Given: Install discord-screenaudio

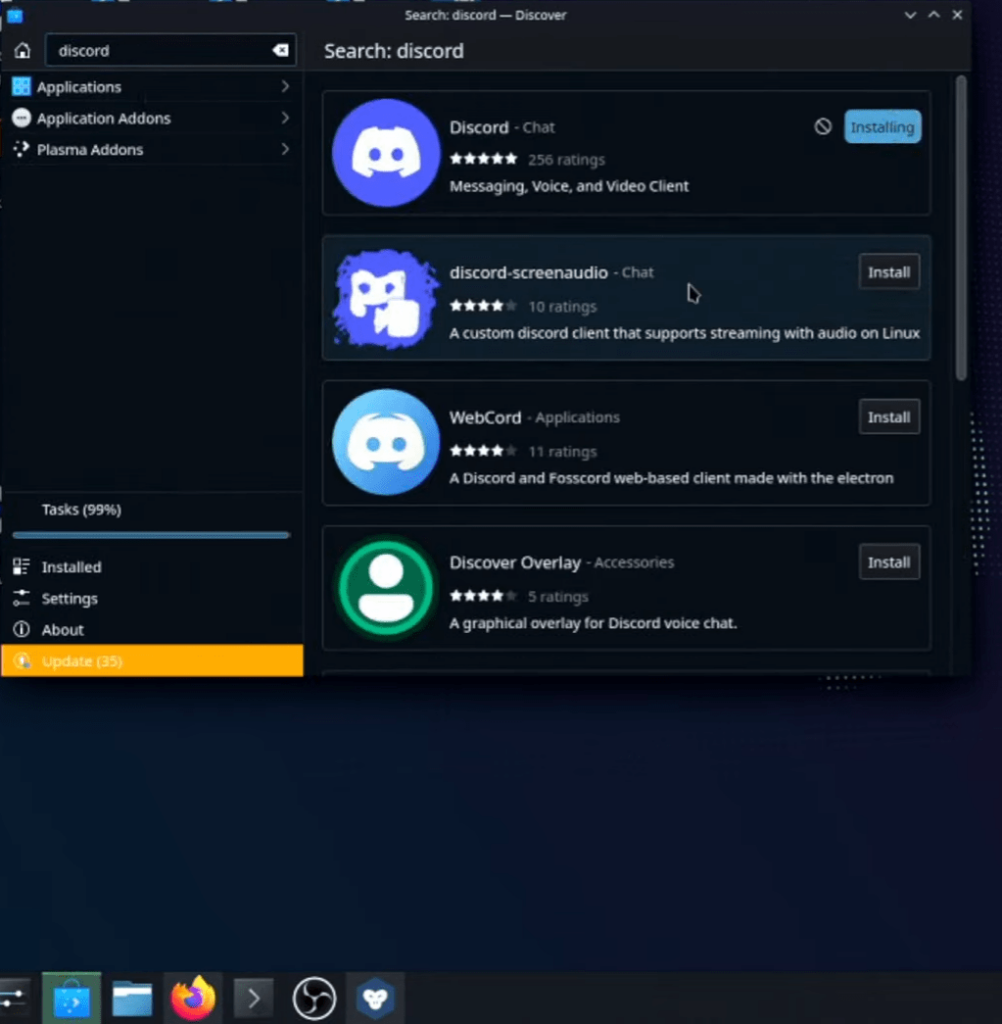Looking at the screenshot, I should [x=889, y=272].
